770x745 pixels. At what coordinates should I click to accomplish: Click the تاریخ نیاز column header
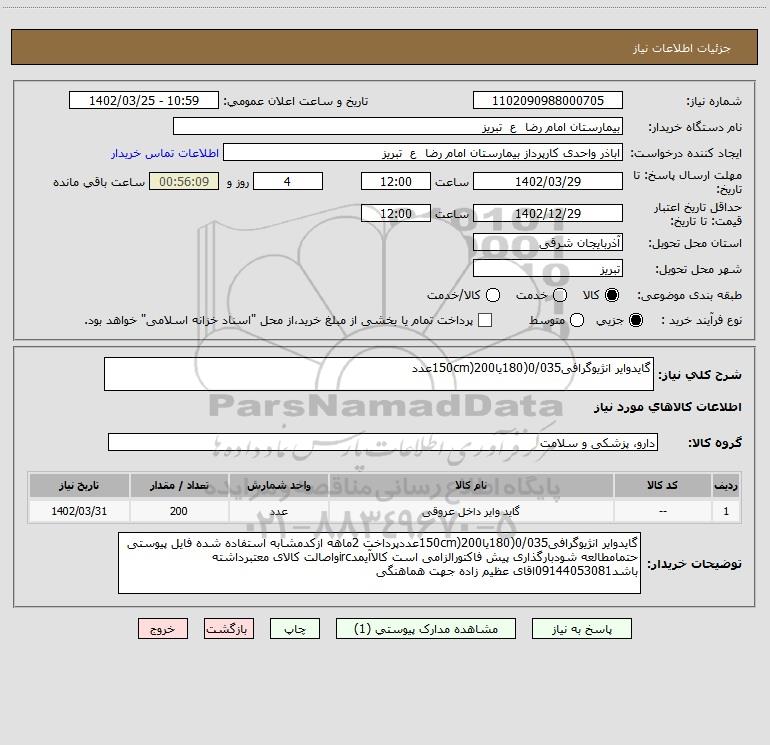[79, 485]
